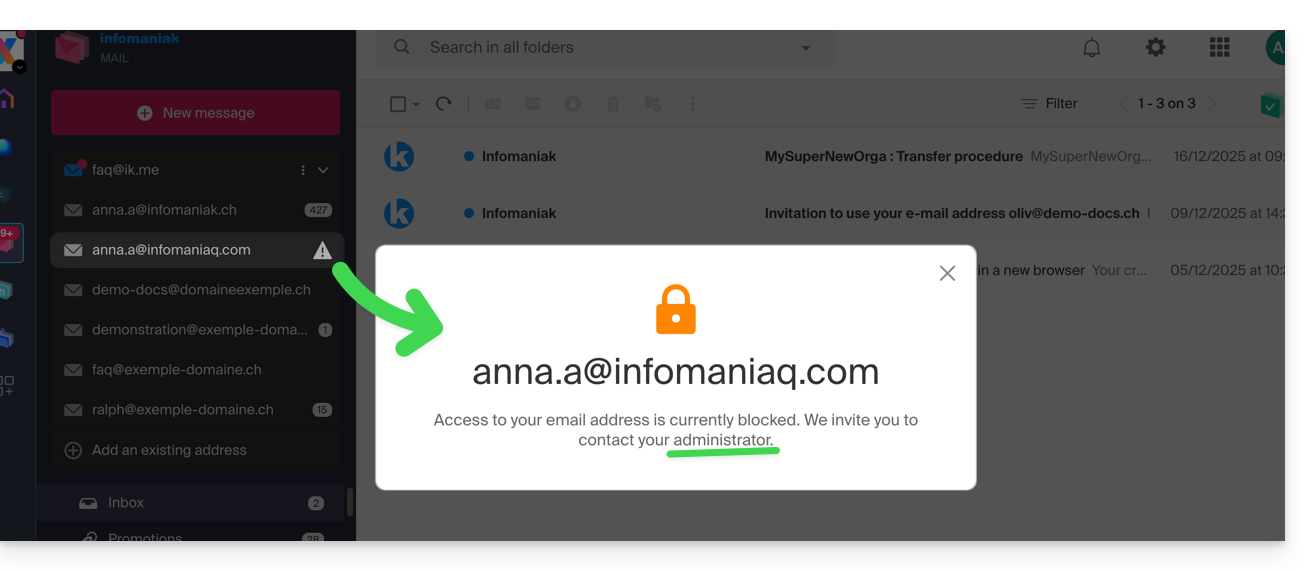
Task: Expand the search options dropdown arrow
Action: 806,48
